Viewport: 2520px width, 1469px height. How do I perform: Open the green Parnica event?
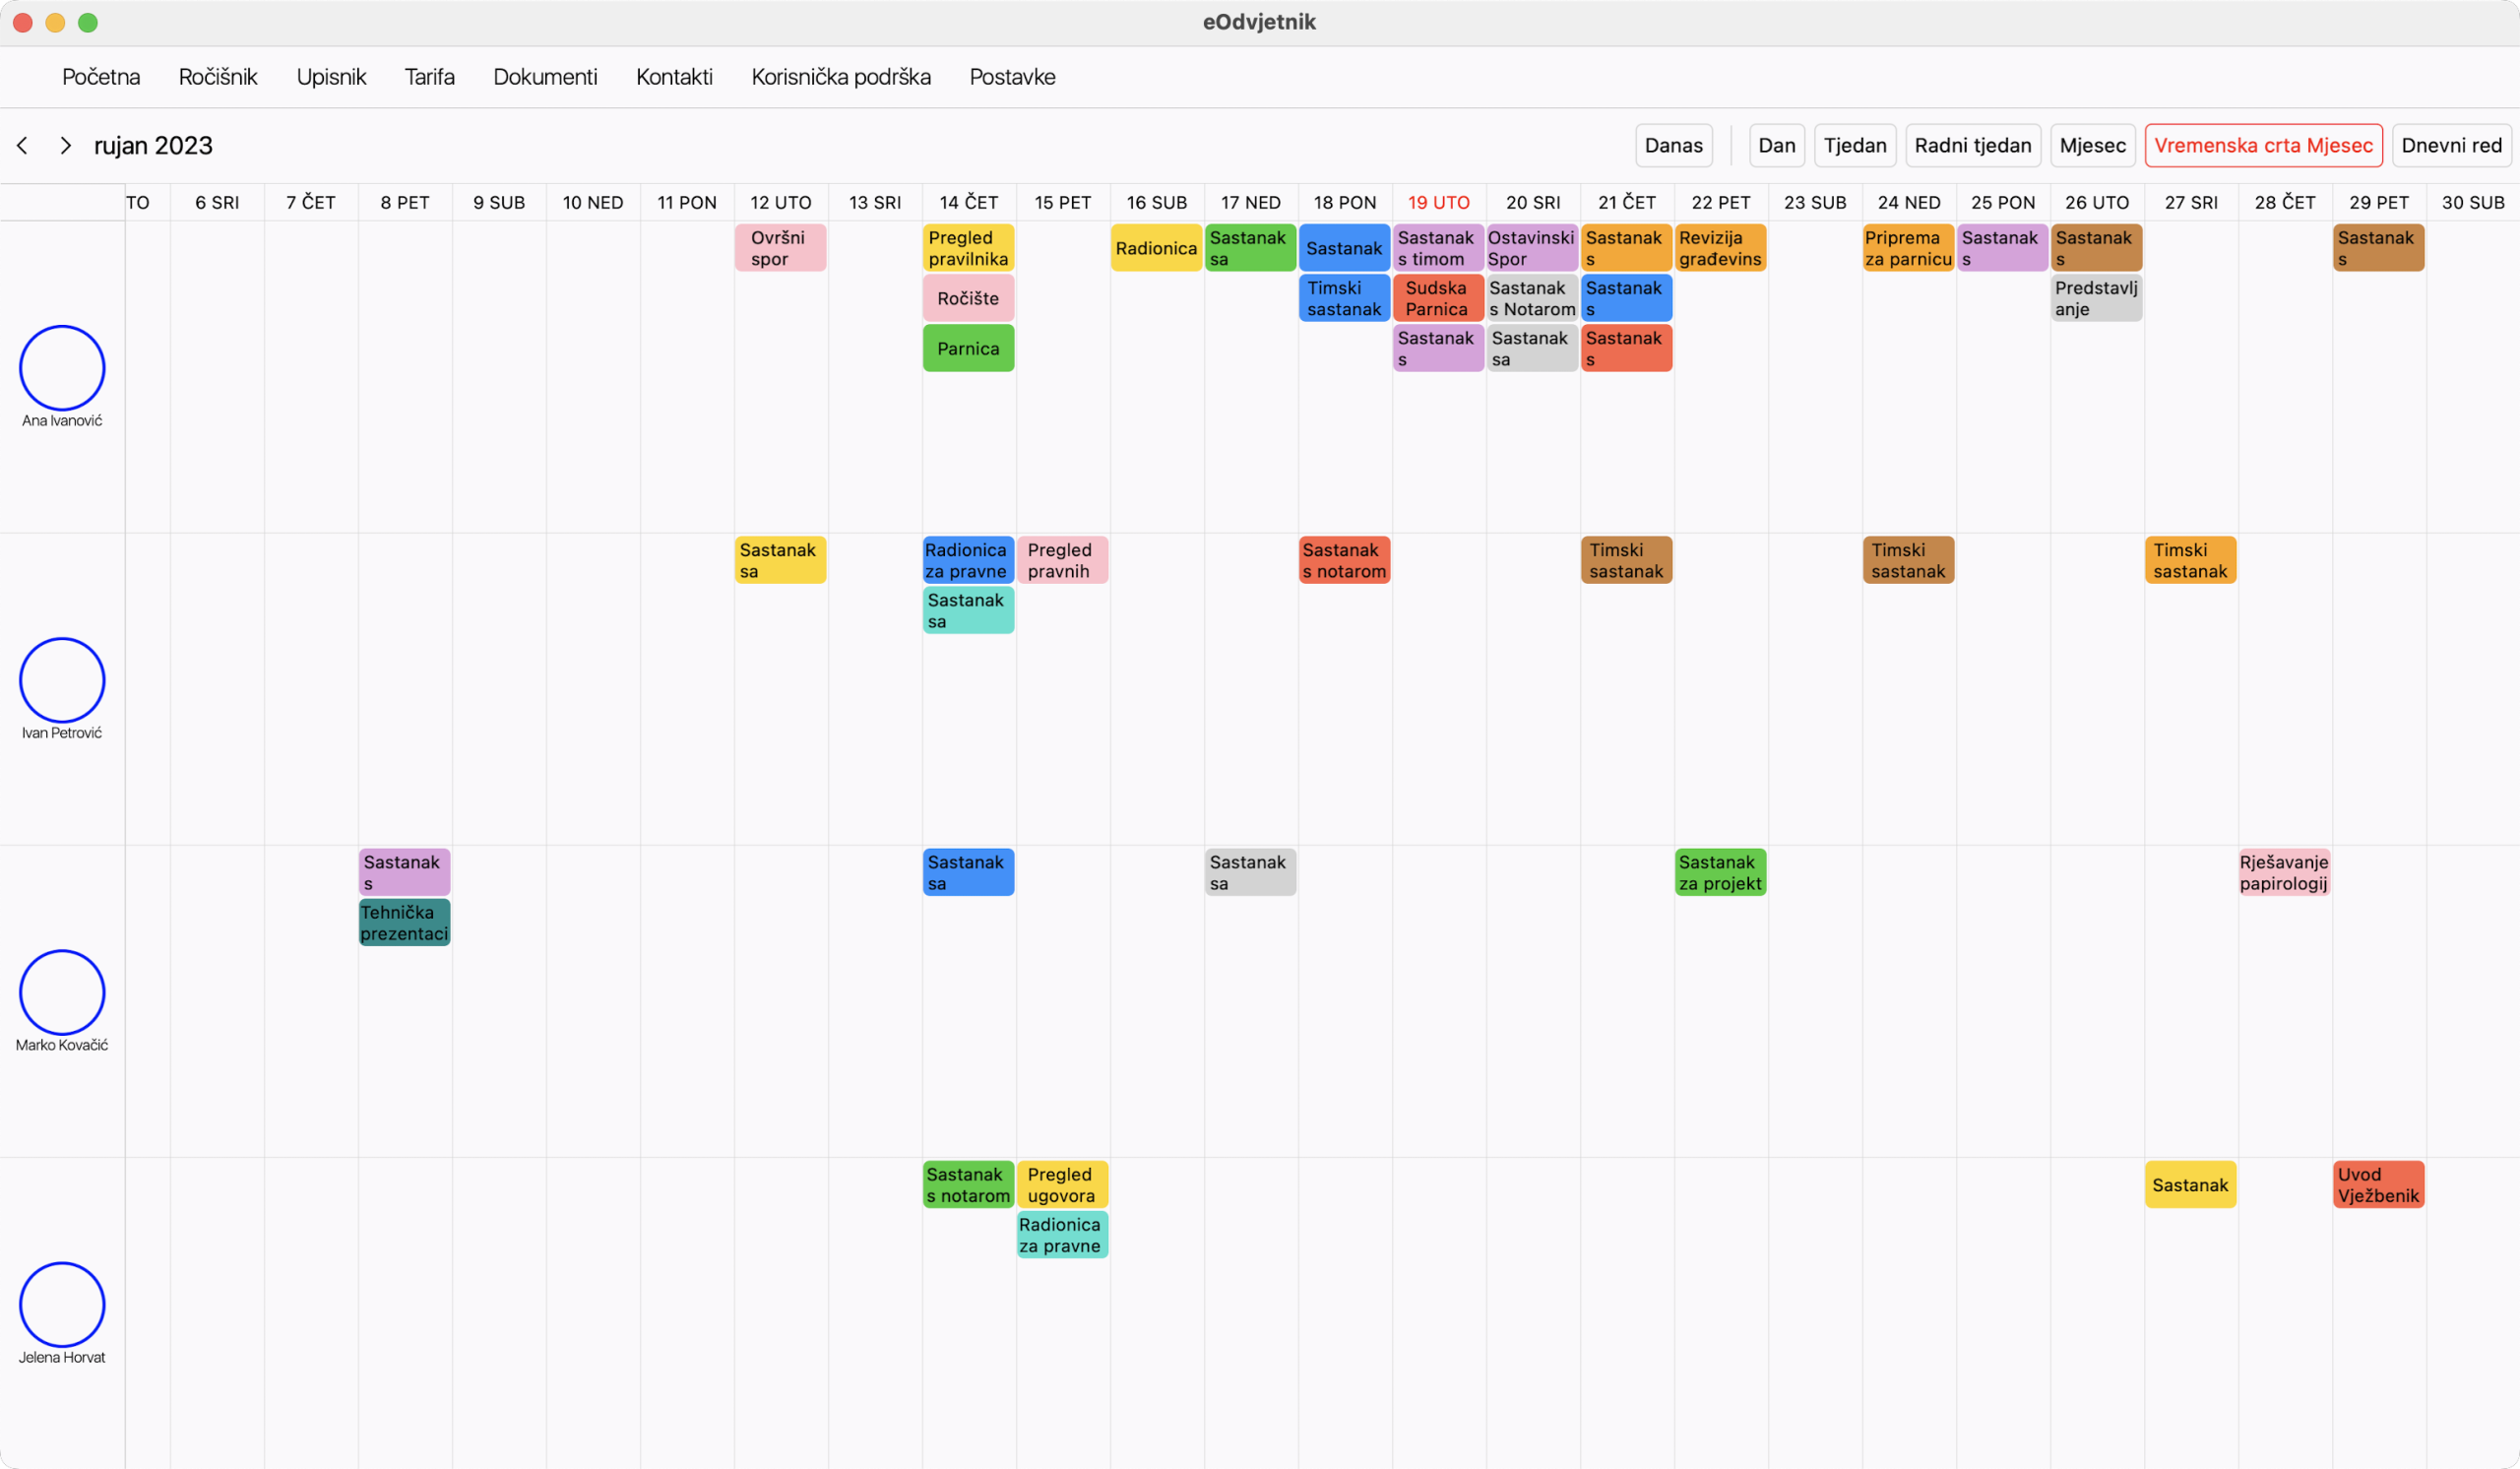[x=968, y=349]
